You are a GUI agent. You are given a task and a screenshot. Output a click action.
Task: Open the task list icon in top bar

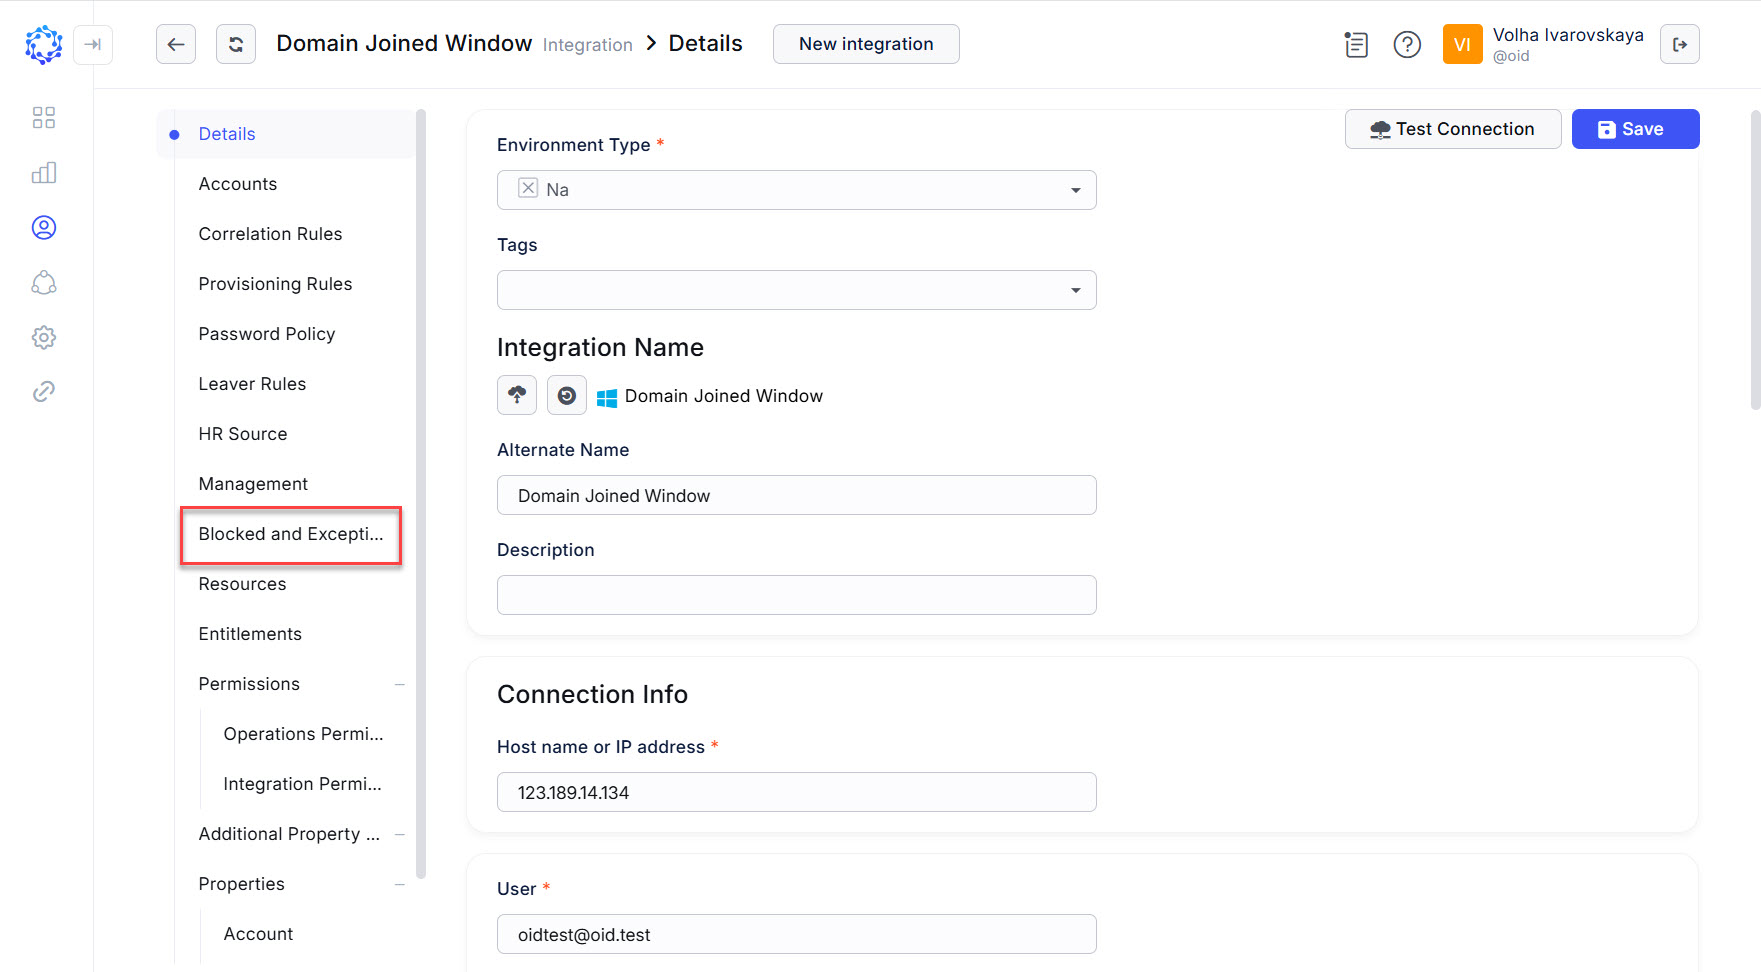click(1356, 44)
